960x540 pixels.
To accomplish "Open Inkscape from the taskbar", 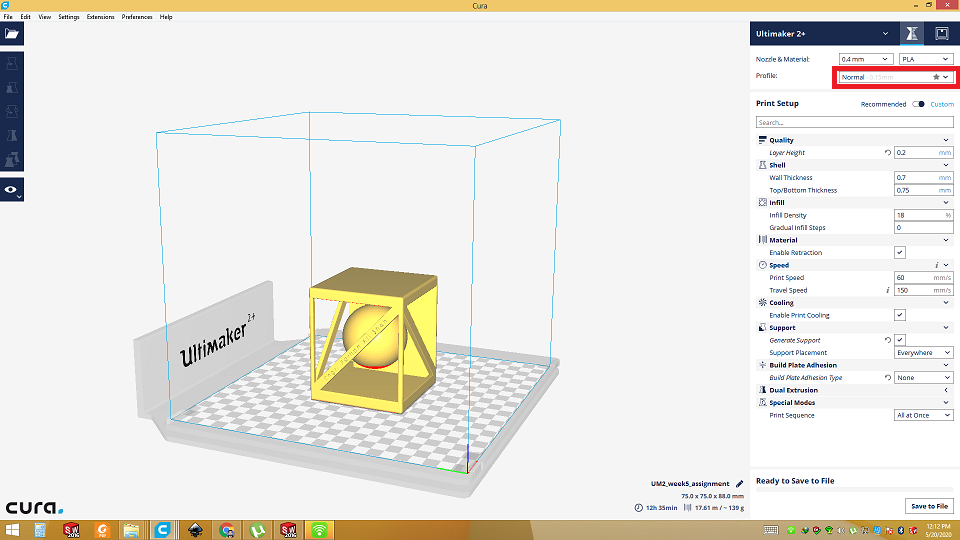I will tap(195, 530).
